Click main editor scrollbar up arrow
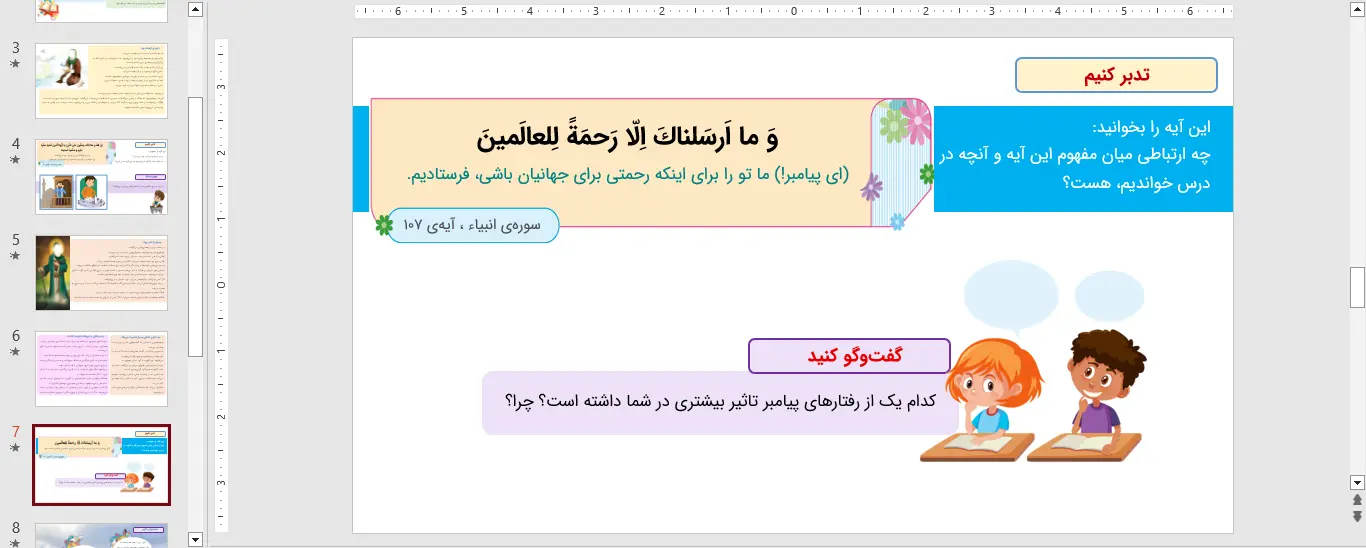Screen dimensions: 1366x548 1357,11
